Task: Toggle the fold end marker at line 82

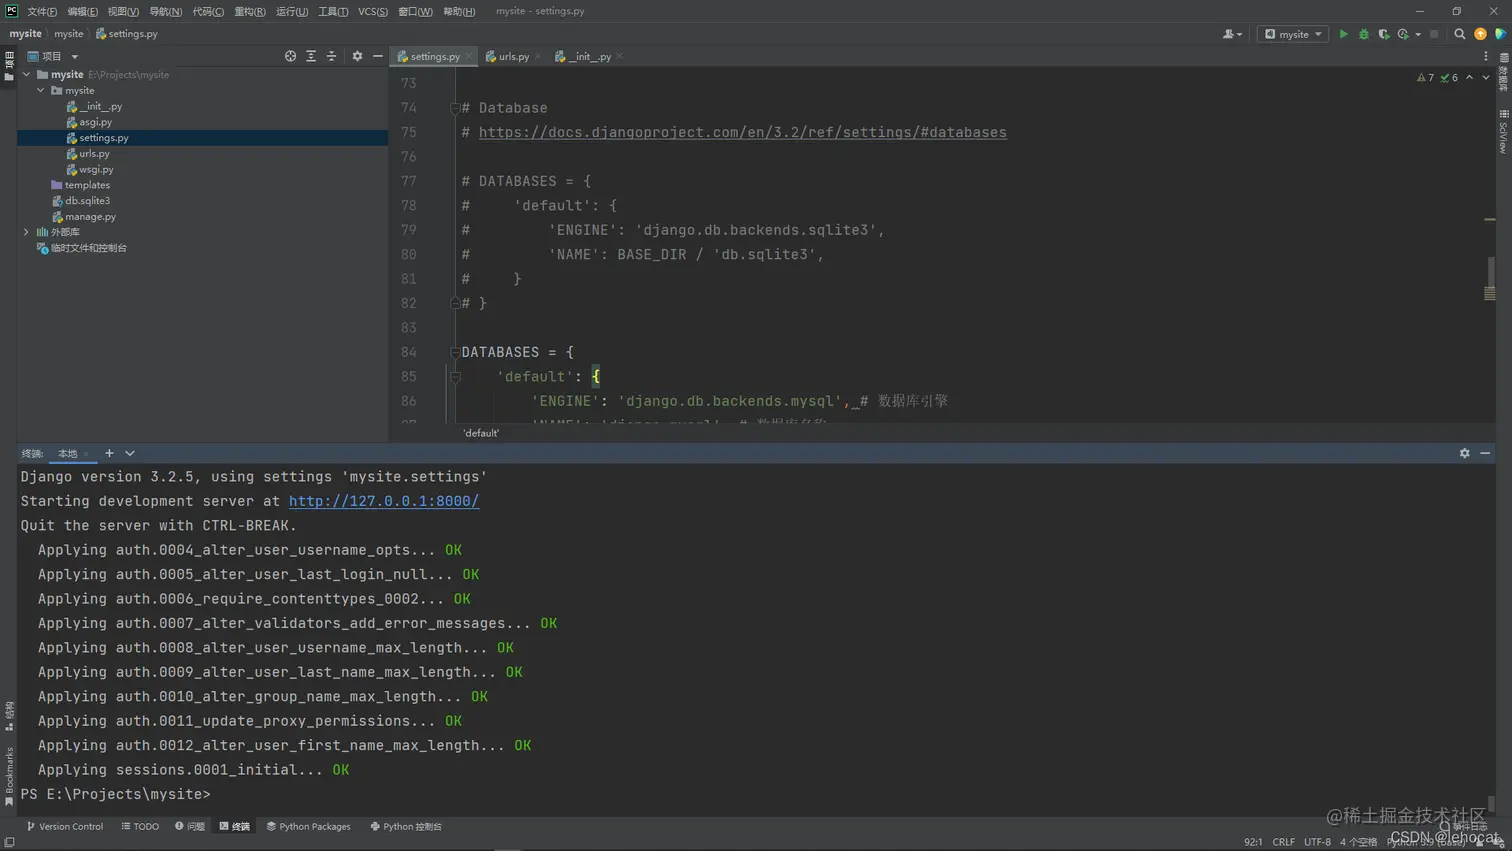Action: 455,303
